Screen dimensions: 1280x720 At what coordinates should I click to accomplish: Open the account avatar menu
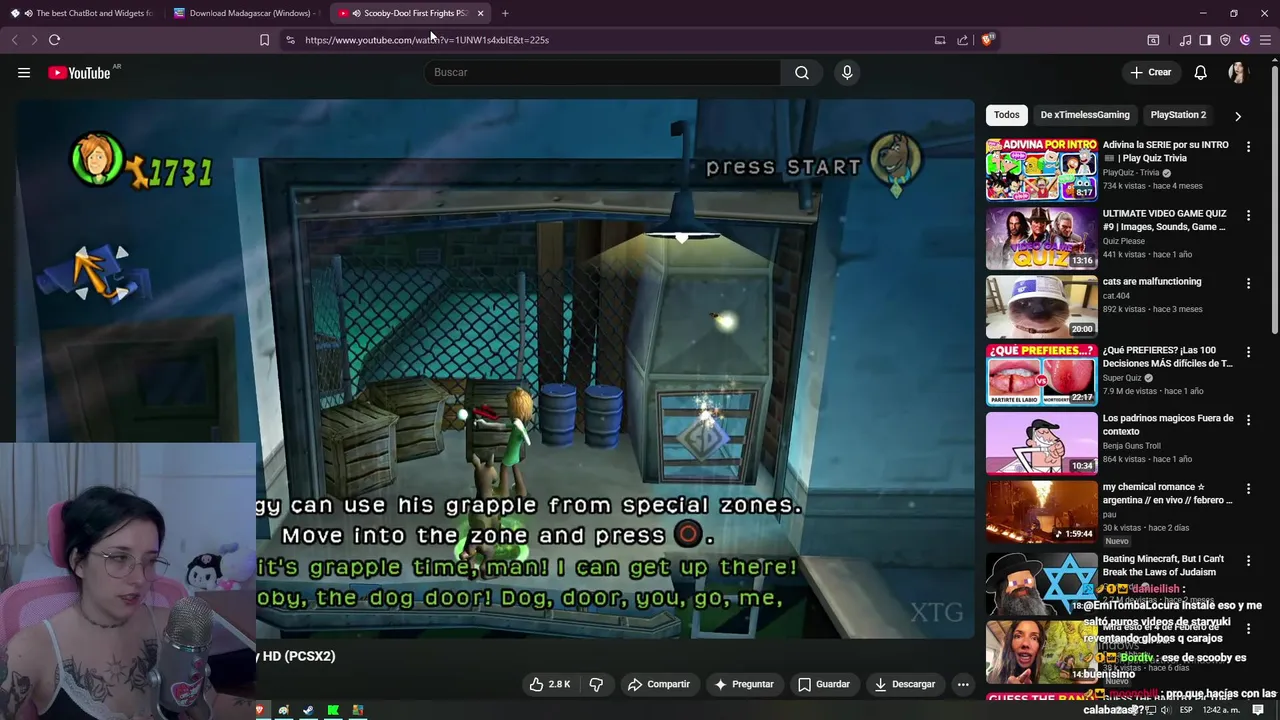(1237, 72)
